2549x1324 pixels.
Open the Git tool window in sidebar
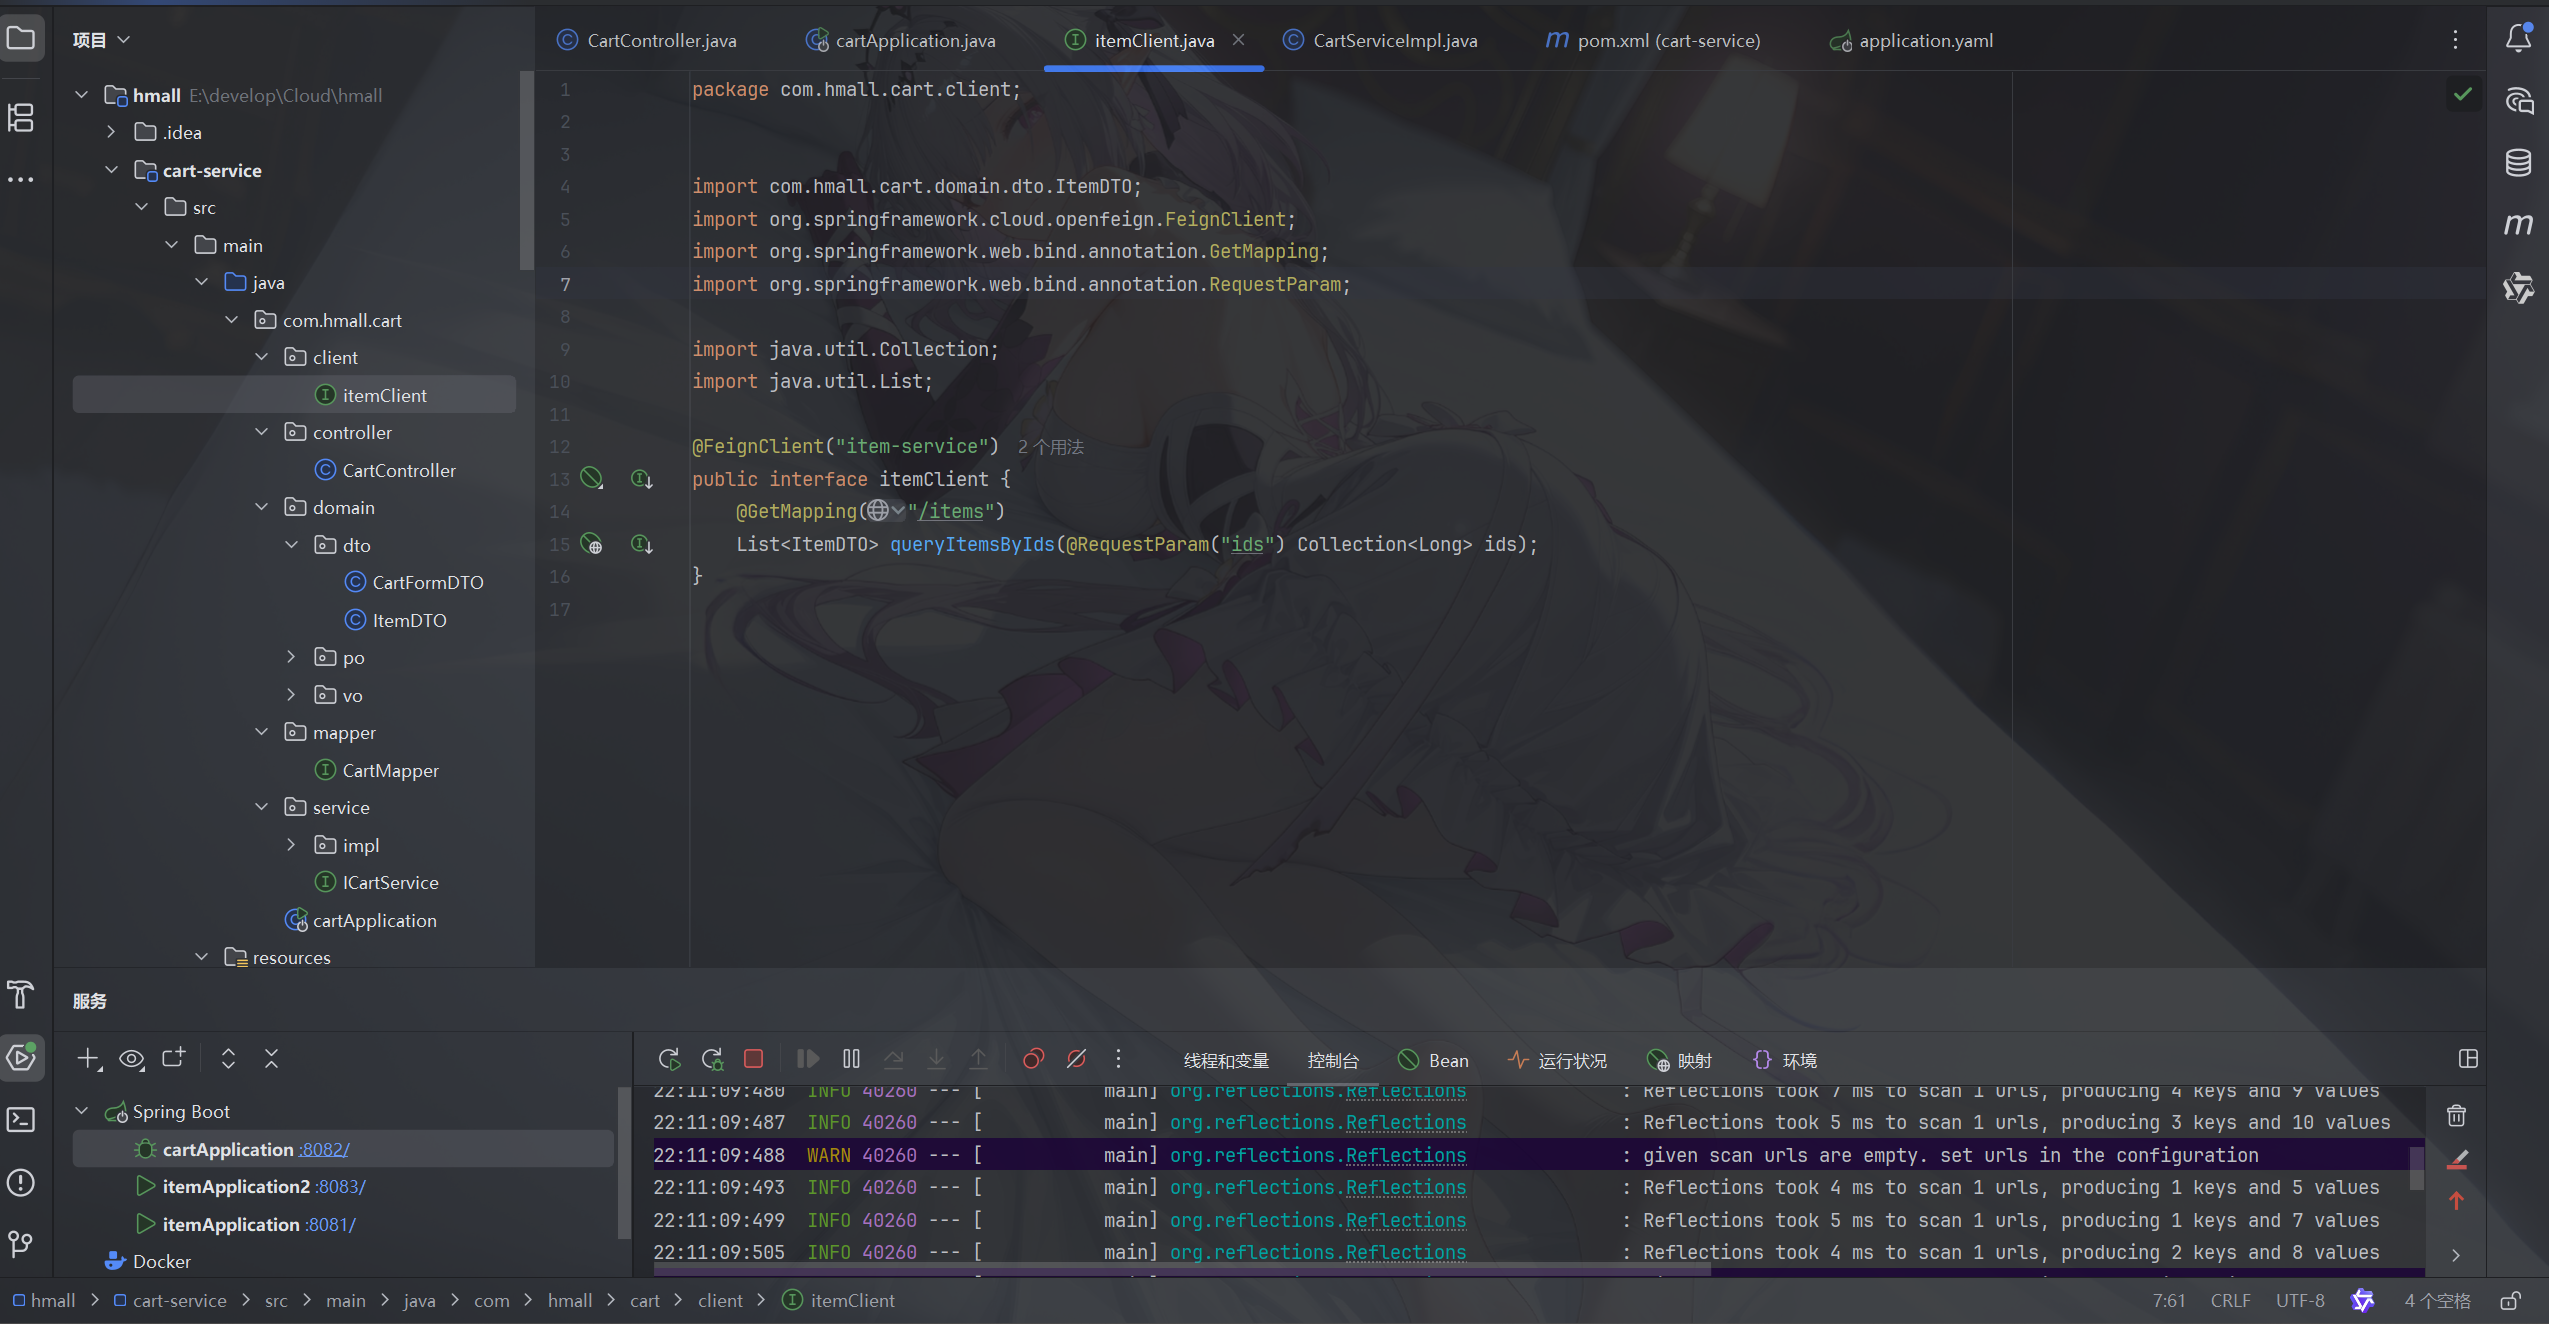point(18,1244)
